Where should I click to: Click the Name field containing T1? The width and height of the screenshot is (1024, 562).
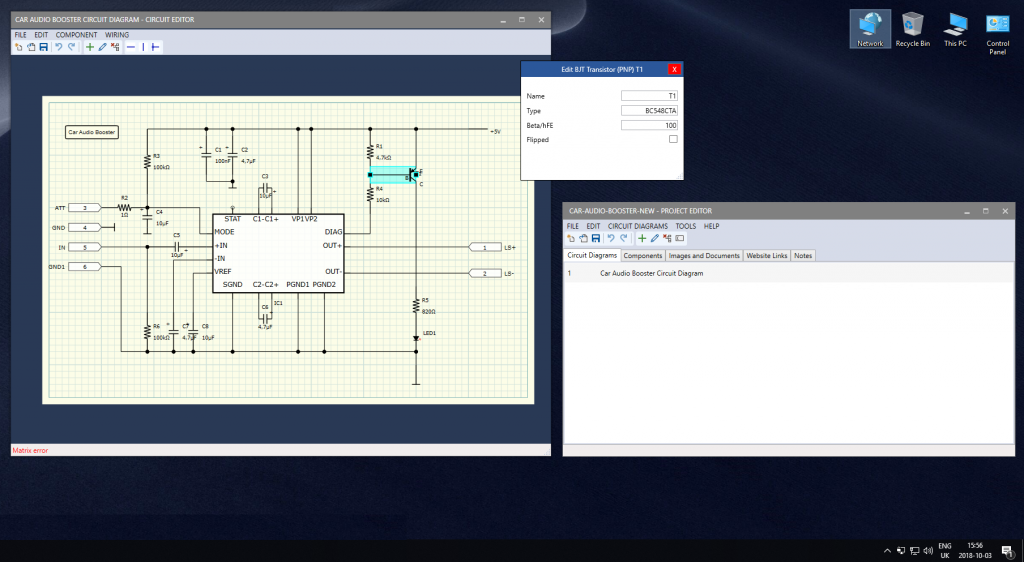[x=649, y=95]
